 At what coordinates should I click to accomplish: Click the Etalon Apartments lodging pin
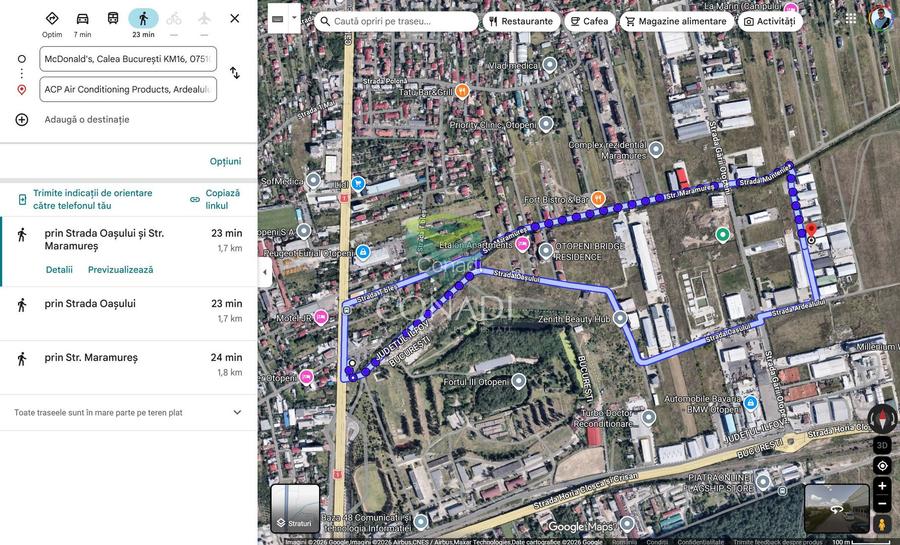pyautogui.click(x=522, y=244)
